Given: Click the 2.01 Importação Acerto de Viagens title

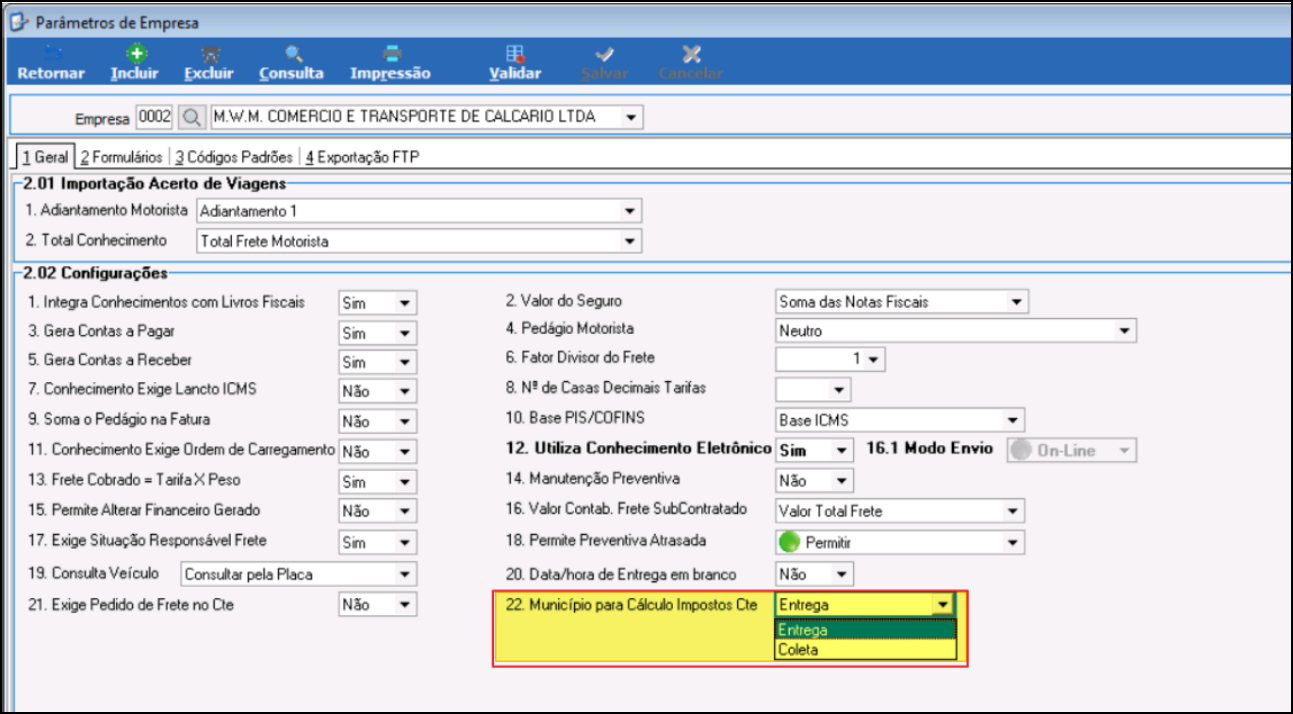Looking at the screenshot, I should click(x=153, y=183).
